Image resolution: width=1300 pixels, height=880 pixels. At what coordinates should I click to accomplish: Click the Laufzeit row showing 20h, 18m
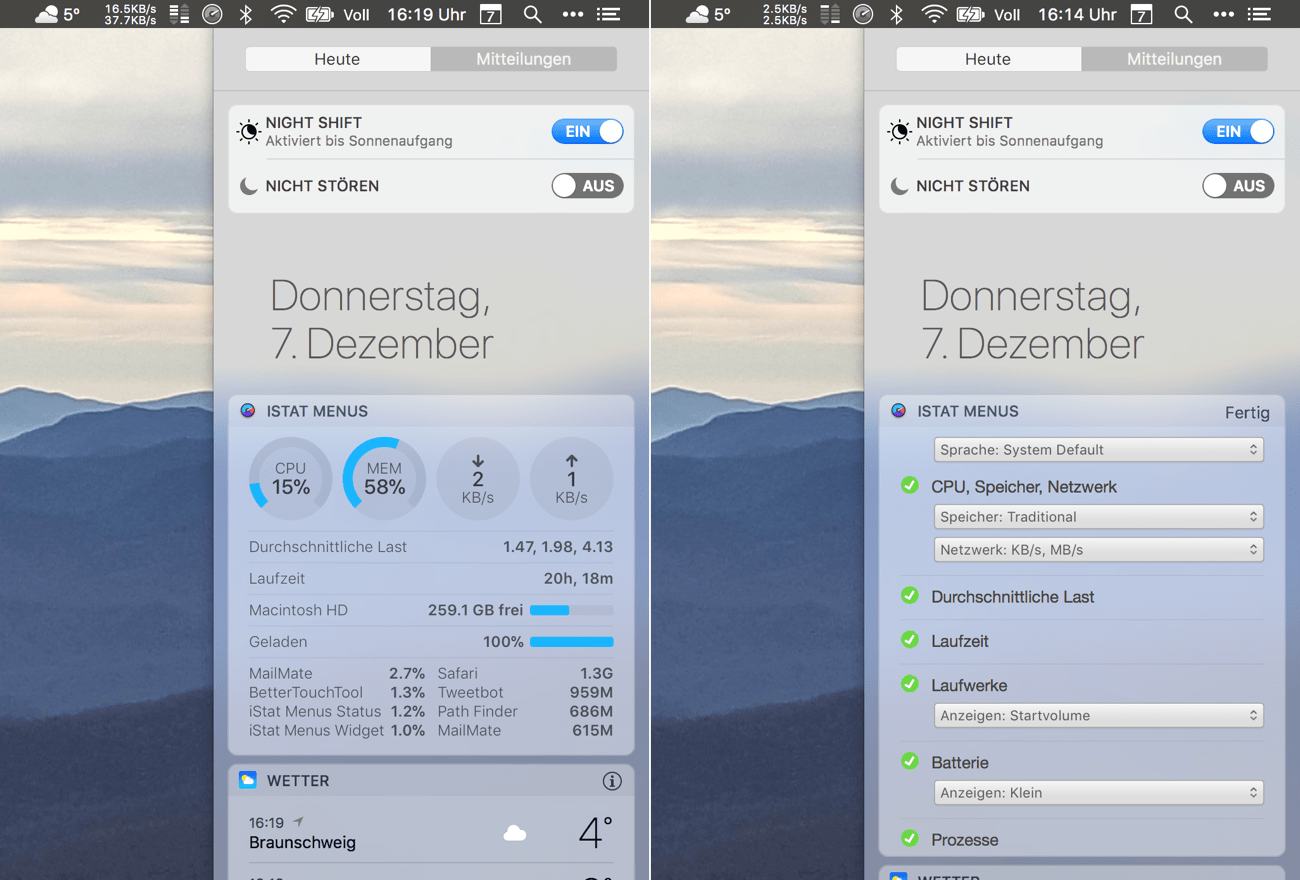point(431,579)
